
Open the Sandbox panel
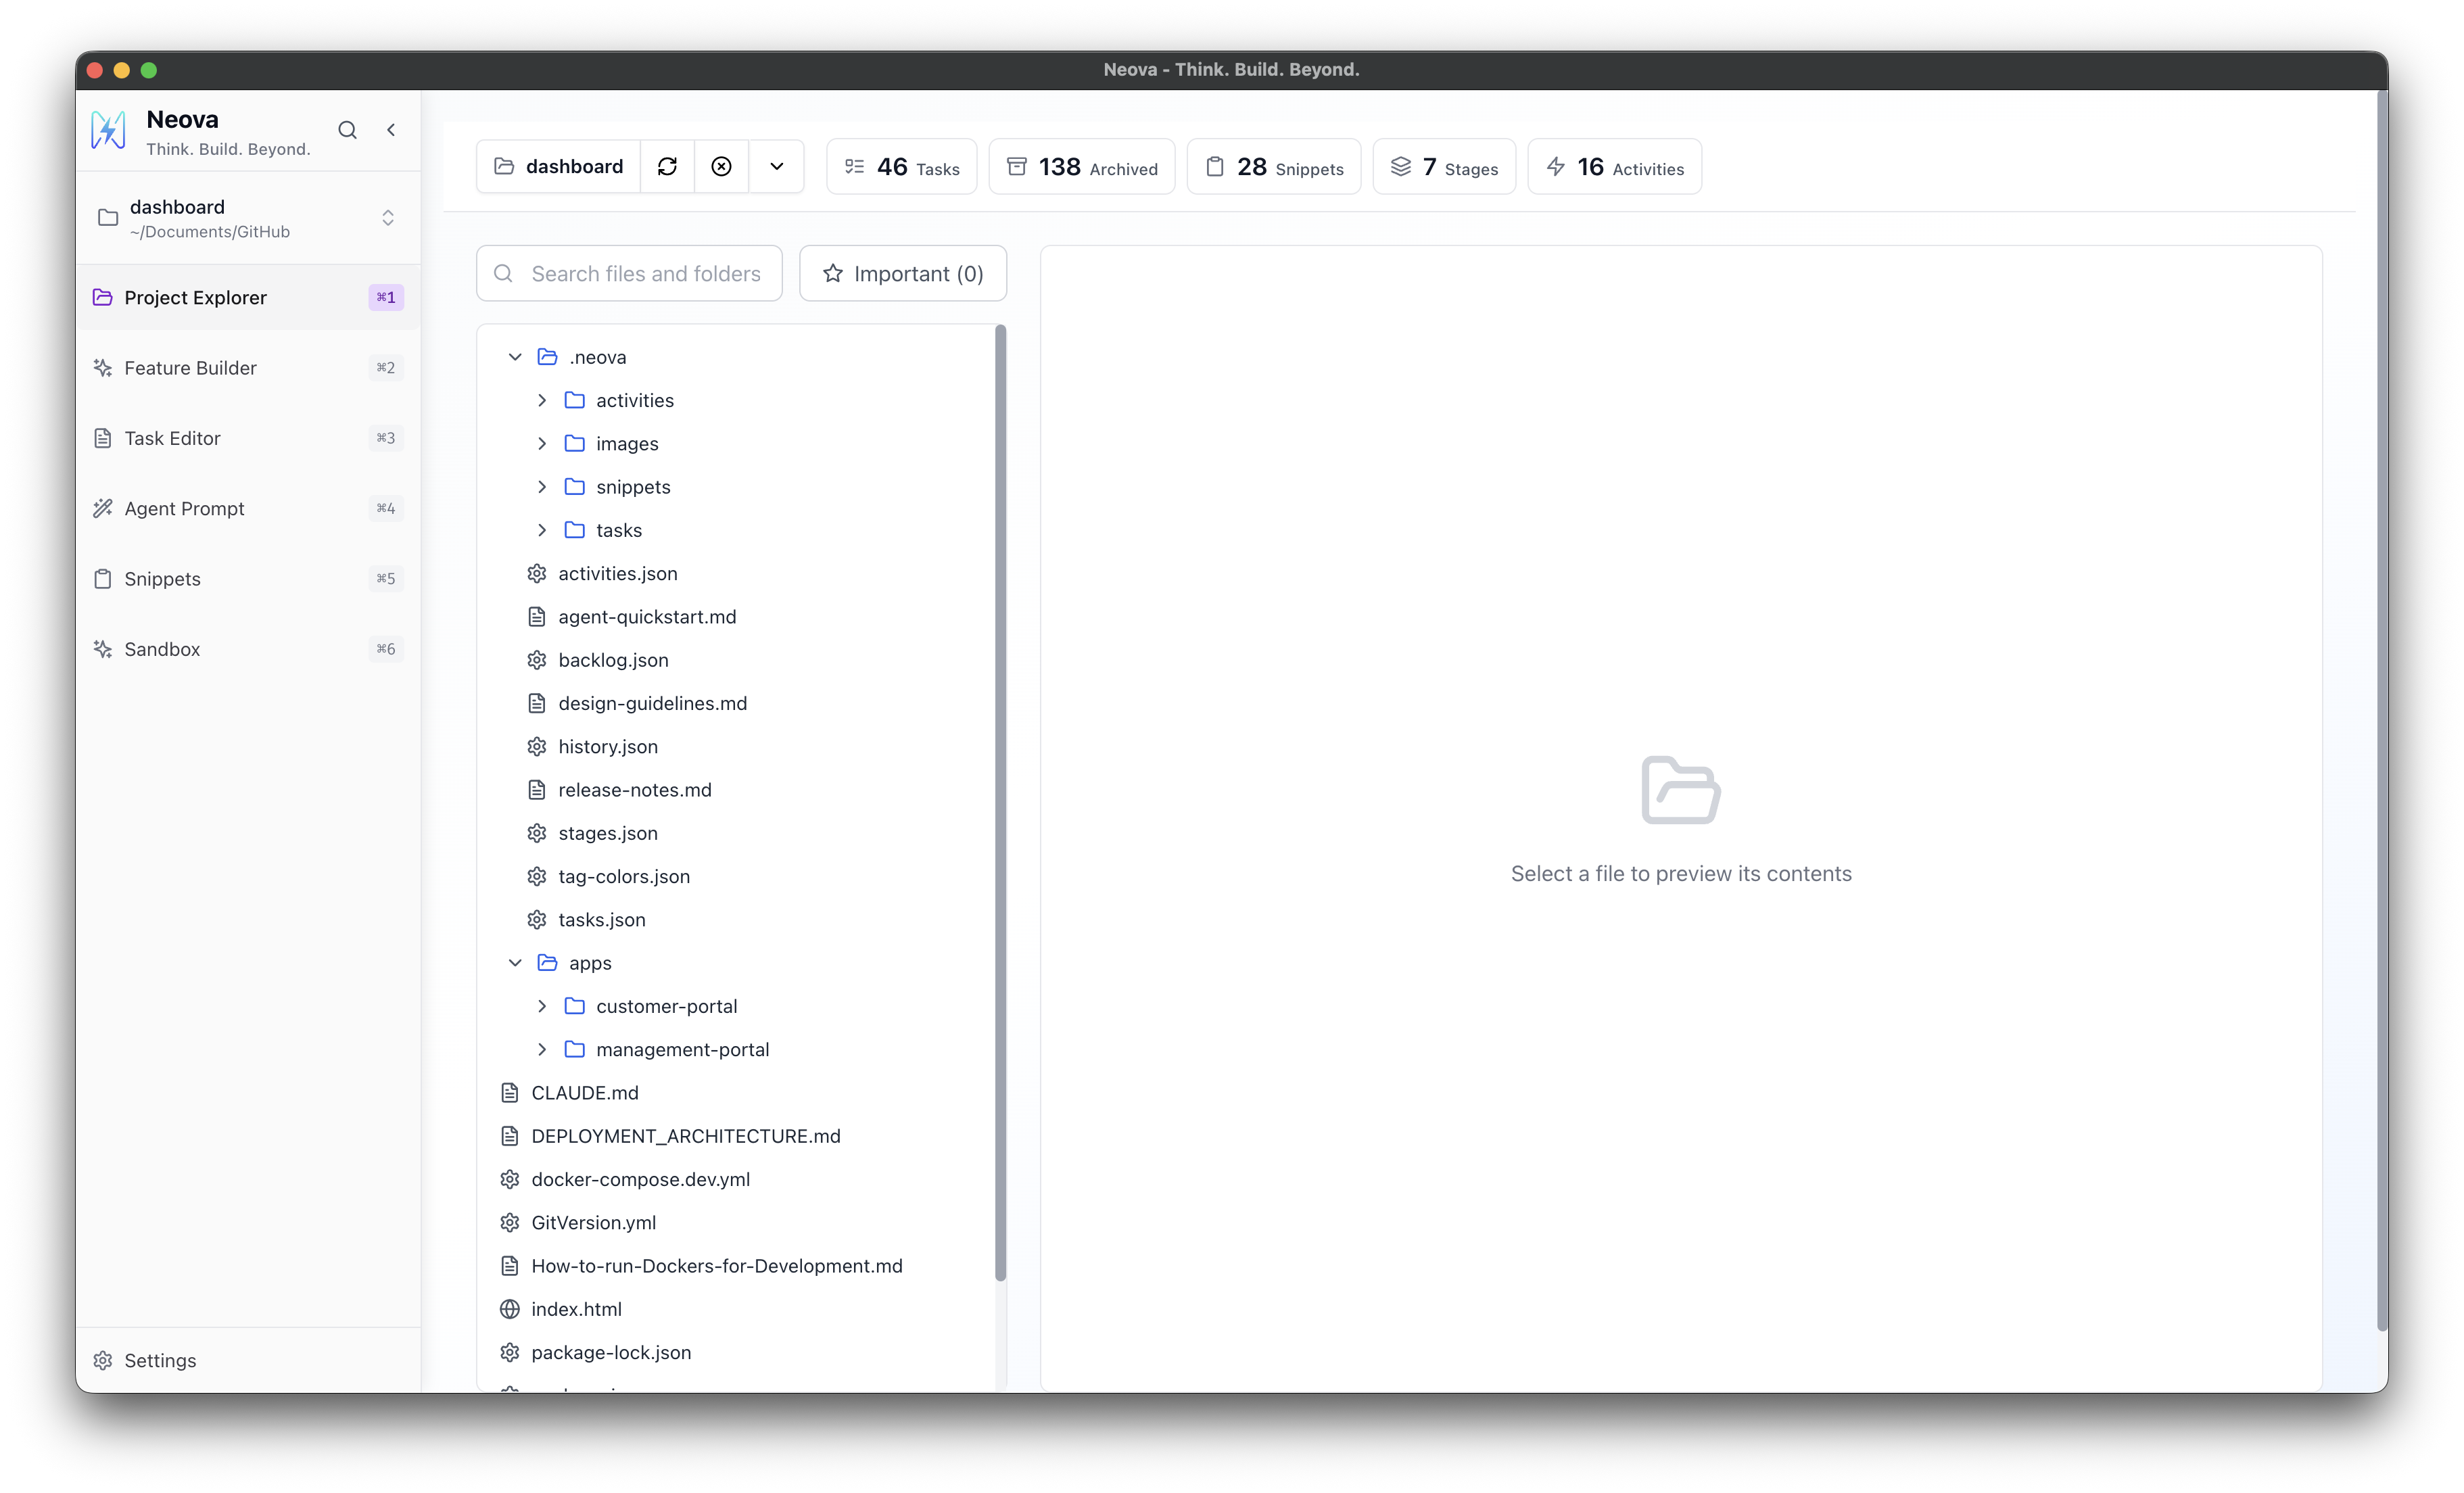coord(164,648)
